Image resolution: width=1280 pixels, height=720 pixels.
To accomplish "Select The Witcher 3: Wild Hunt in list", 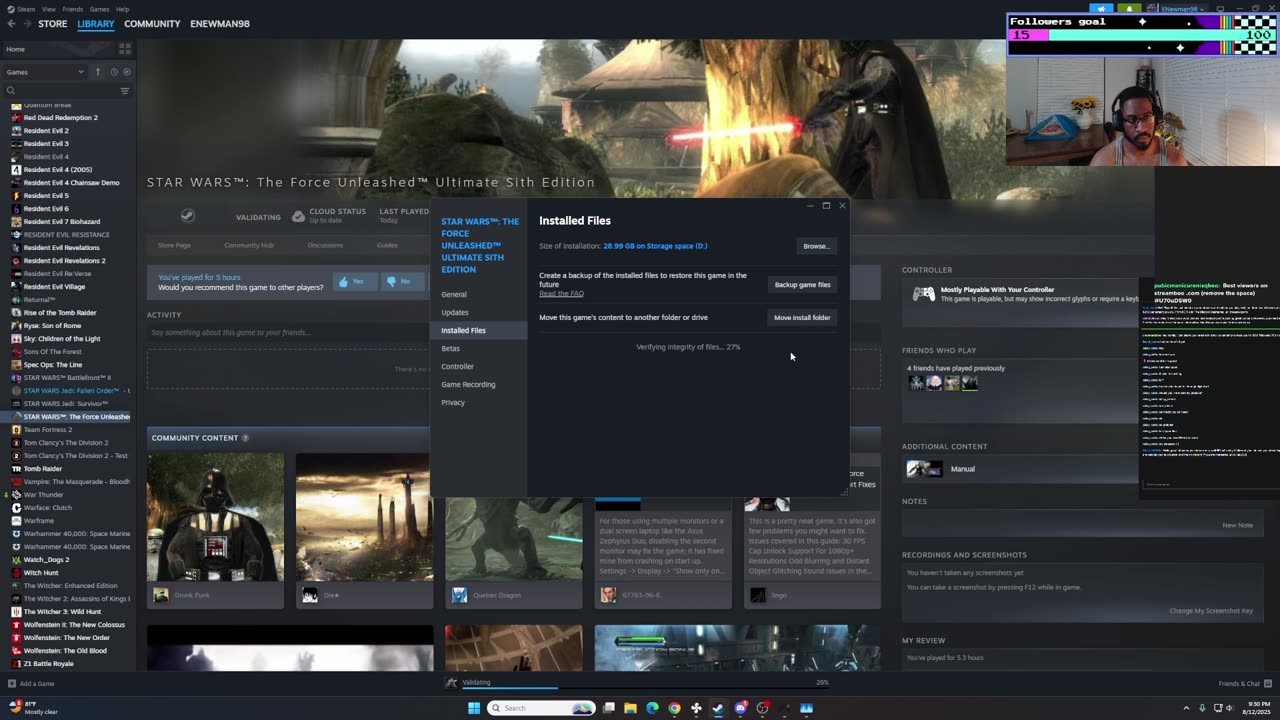I will click(x=62, y=612).
